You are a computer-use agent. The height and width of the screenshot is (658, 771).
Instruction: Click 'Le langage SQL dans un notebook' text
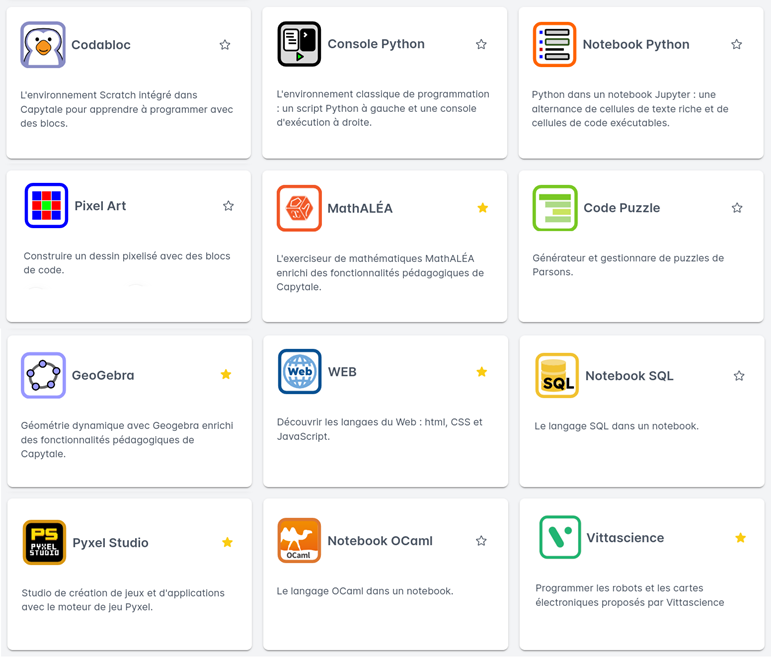[x=617, y=426]
